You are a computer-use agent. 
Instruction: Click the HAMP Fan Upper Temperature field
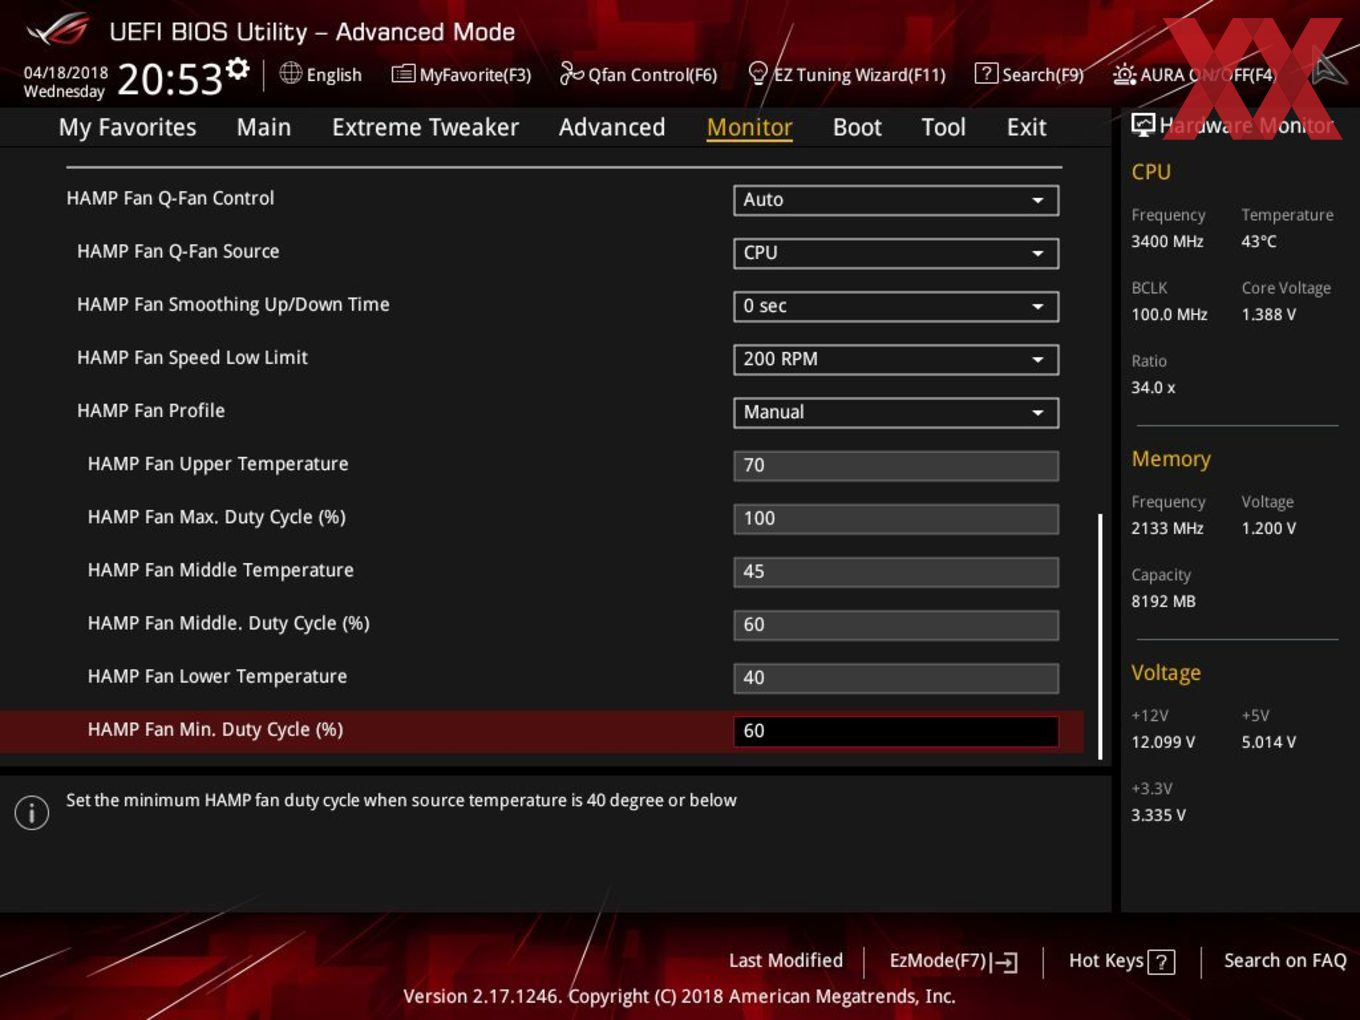(x=896, y=465)
